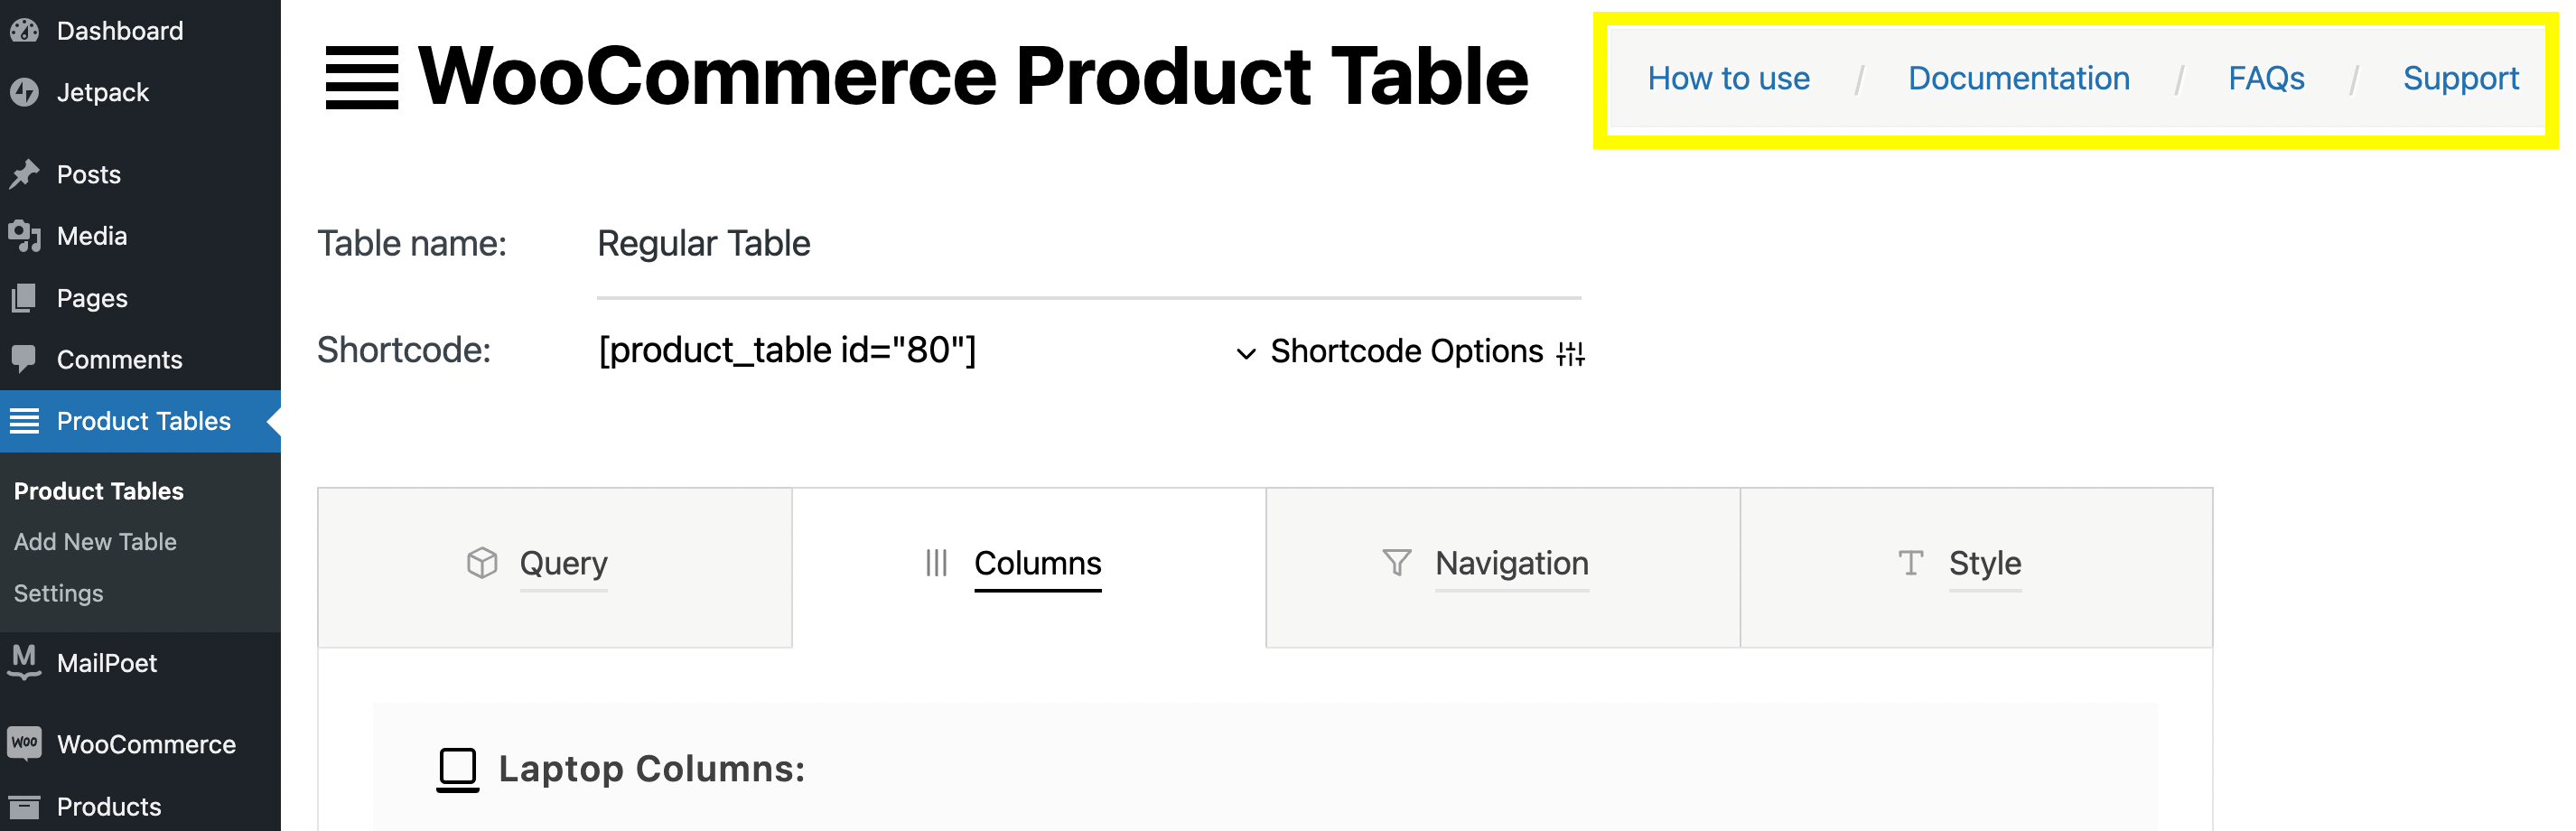Viewport: 2576px width, 831px height.
Task: Expand the Shortcode Options chevron
Action: pos(1245,353)
